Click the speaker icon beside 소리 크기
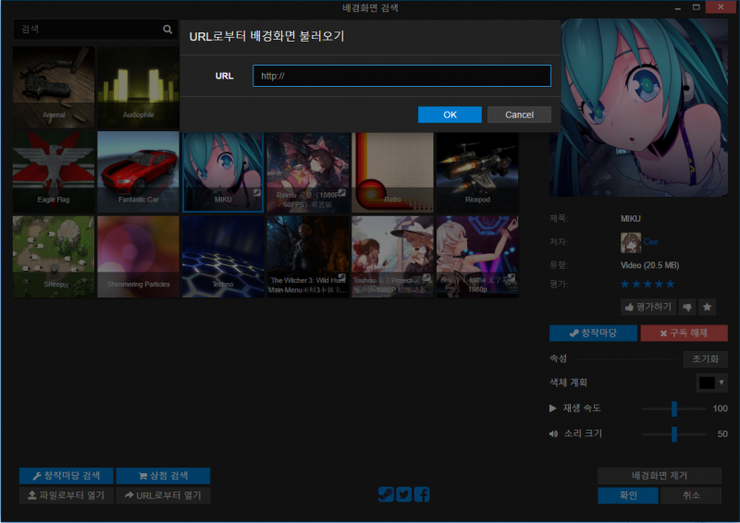 point(553,434)
